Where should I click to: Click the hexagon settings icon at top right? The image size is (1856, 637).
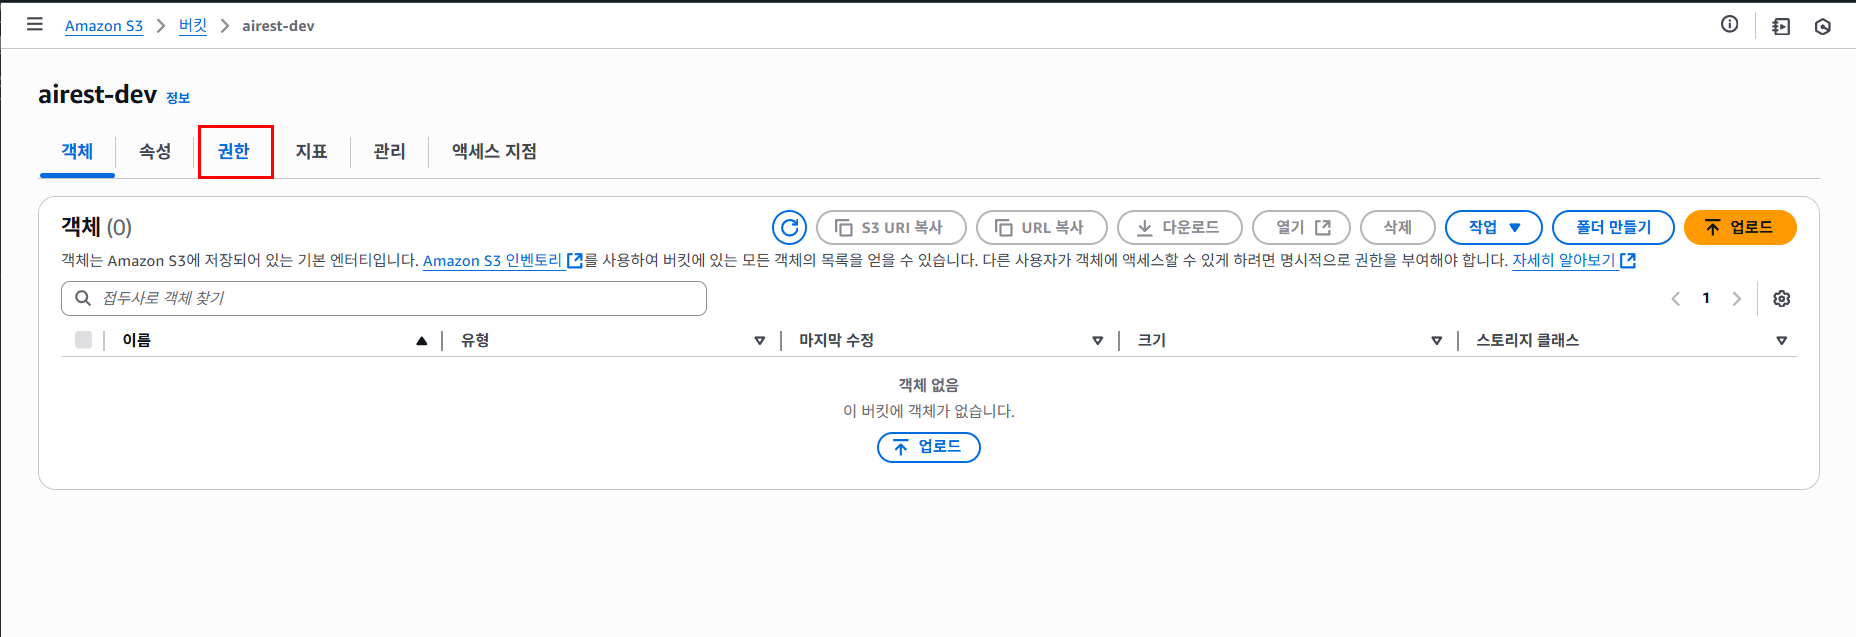tap(1823, 26)
